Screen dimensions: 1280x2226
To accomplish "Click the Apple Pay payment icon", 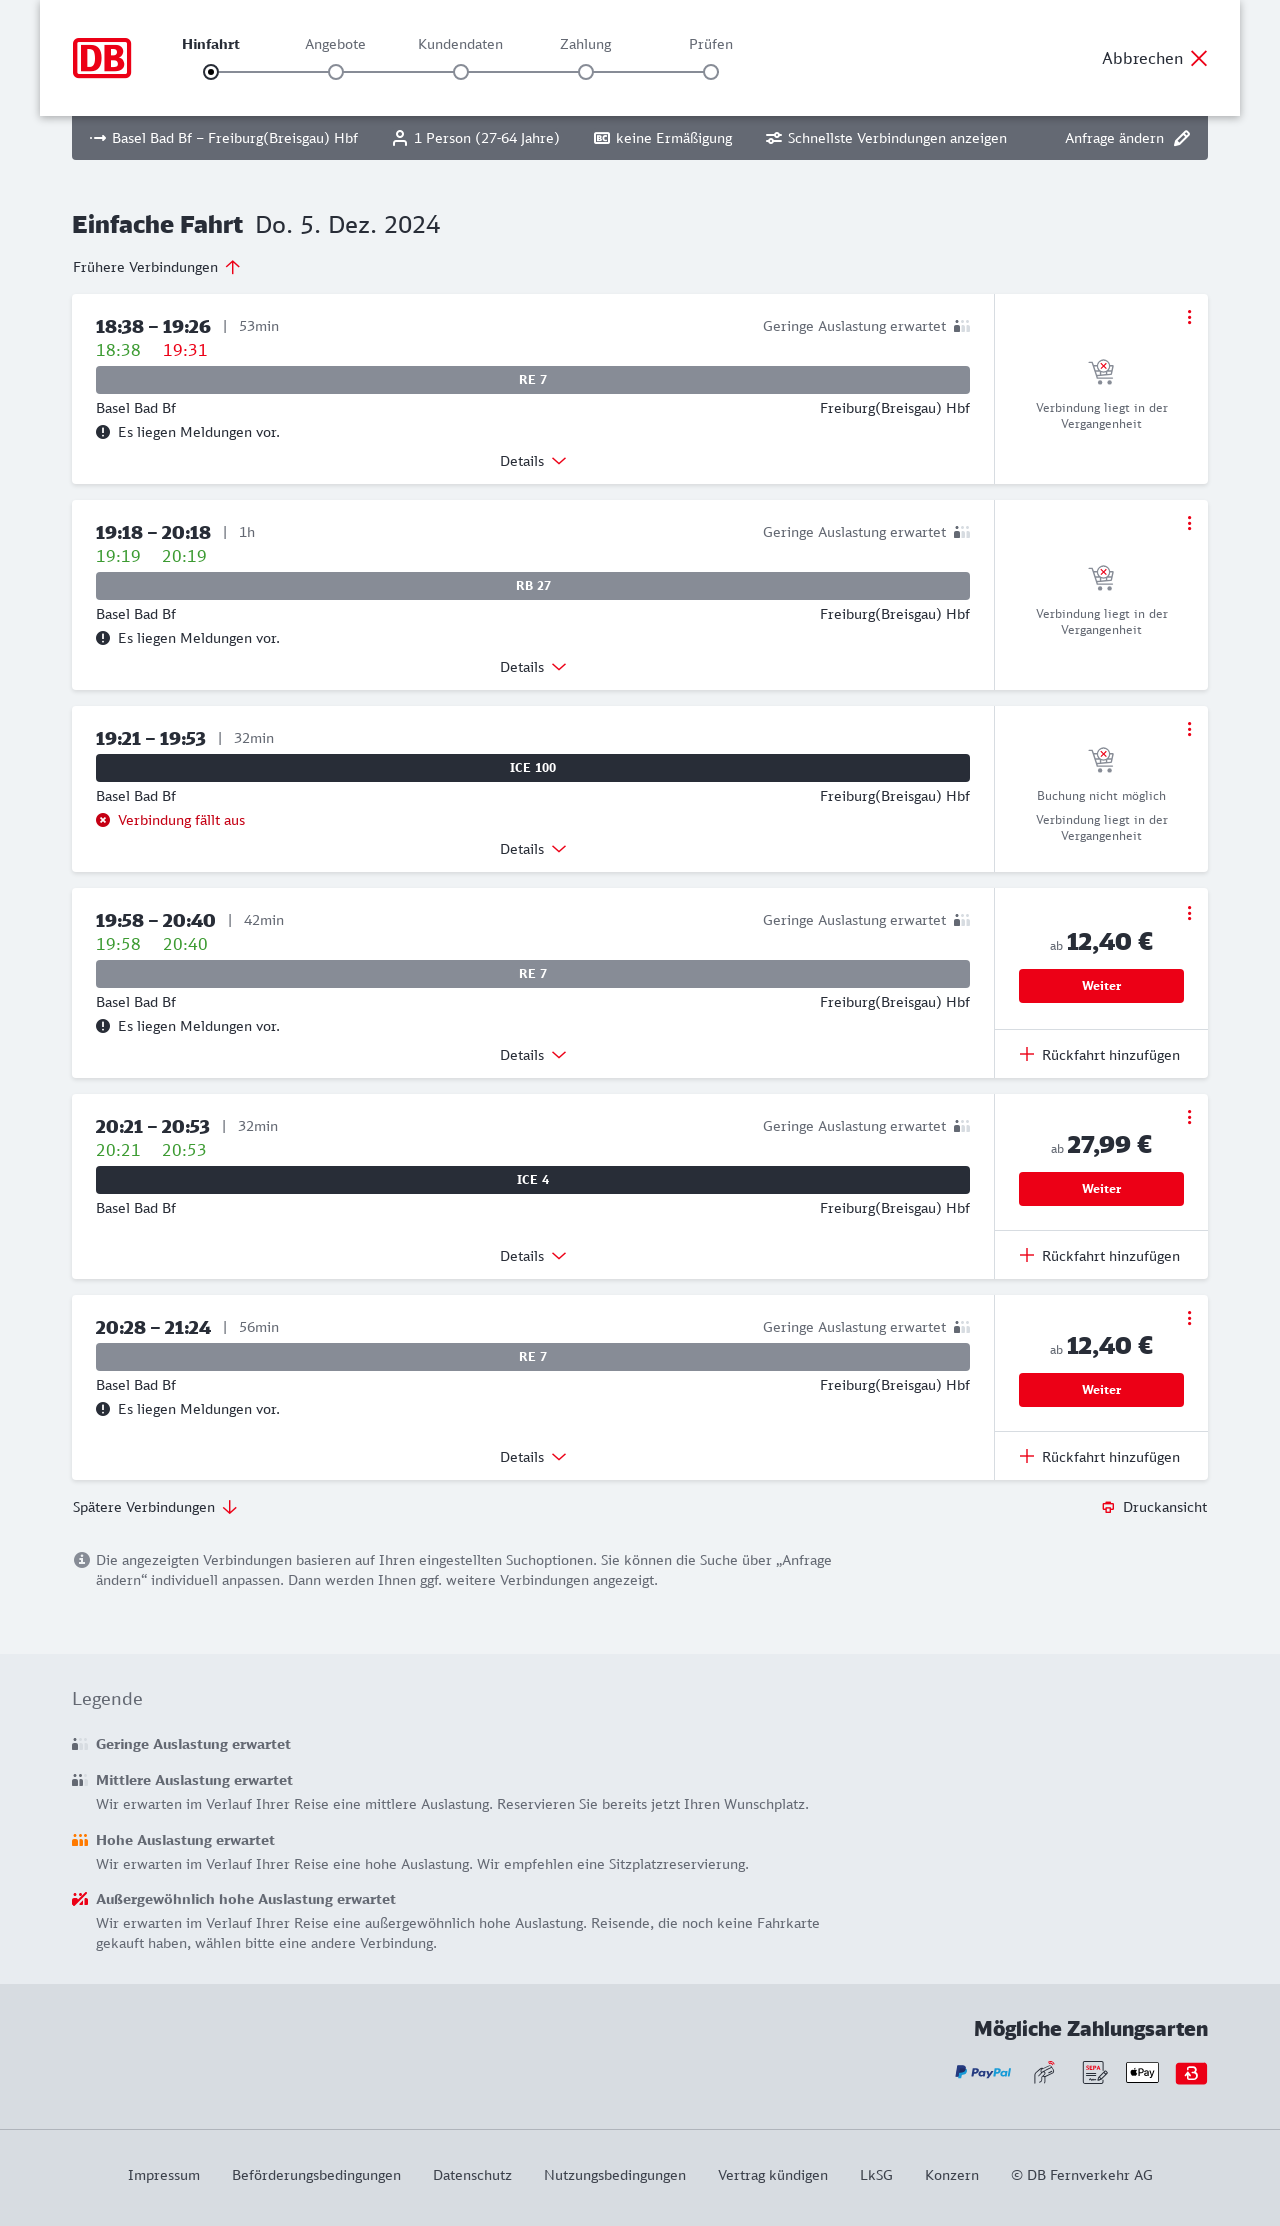I will [x=1142, y=2073].
